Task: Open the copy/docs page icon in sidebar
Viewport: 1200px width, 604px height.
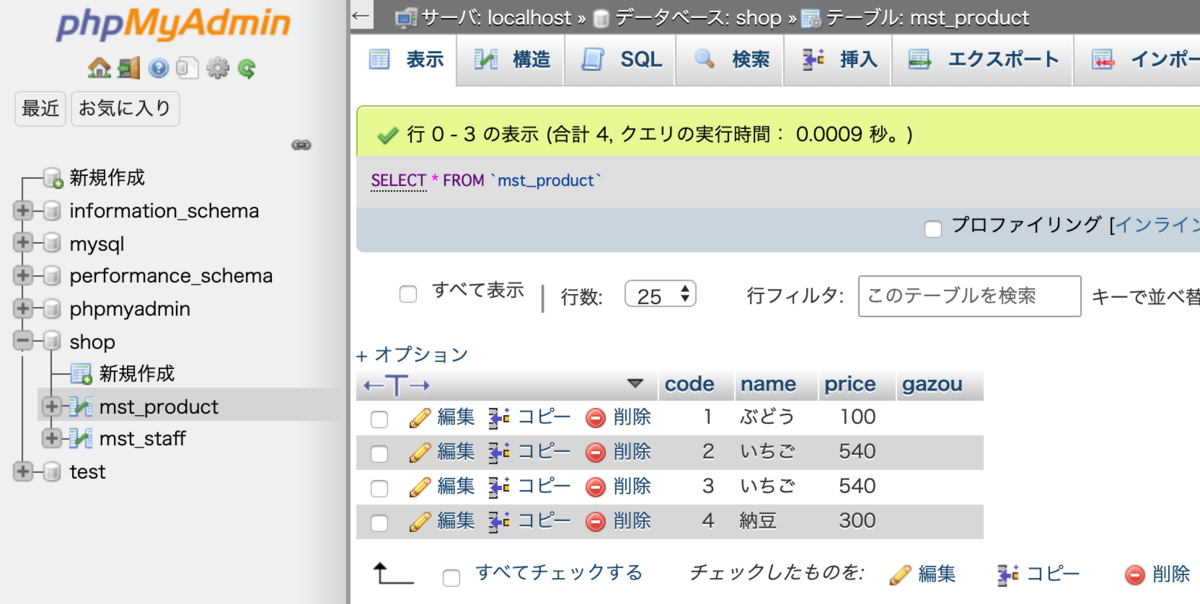Action: [x=187, y=68]
